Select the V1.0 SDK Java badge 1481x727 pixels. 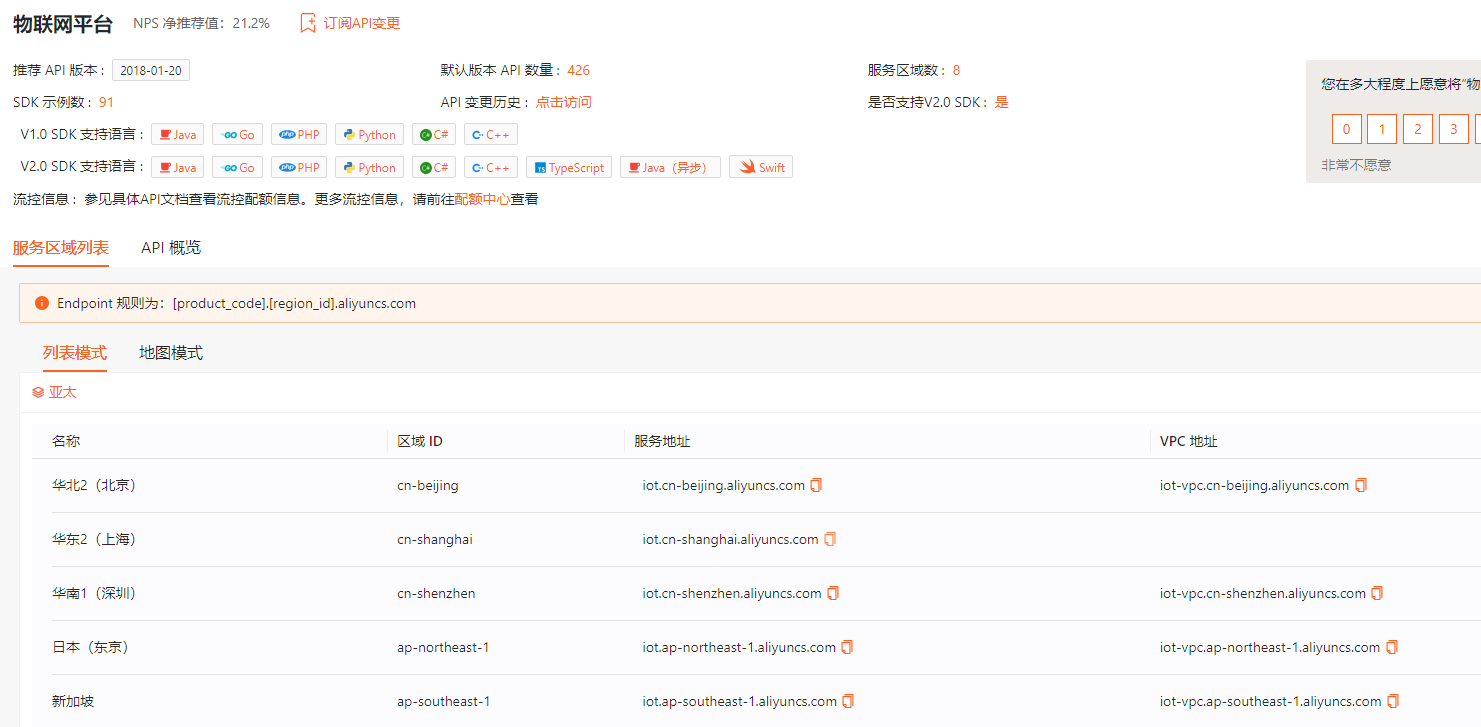click(178, 135)
